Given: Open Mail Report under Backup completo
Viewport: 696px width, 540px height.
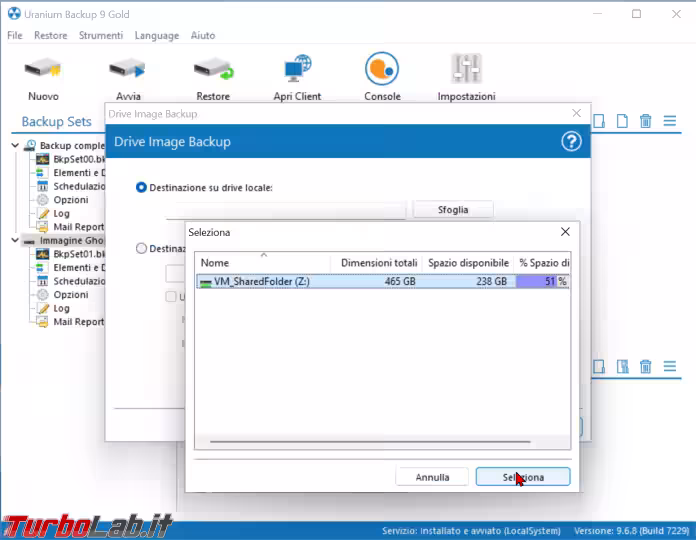Looking at the screenshot, I should [70, 227].
